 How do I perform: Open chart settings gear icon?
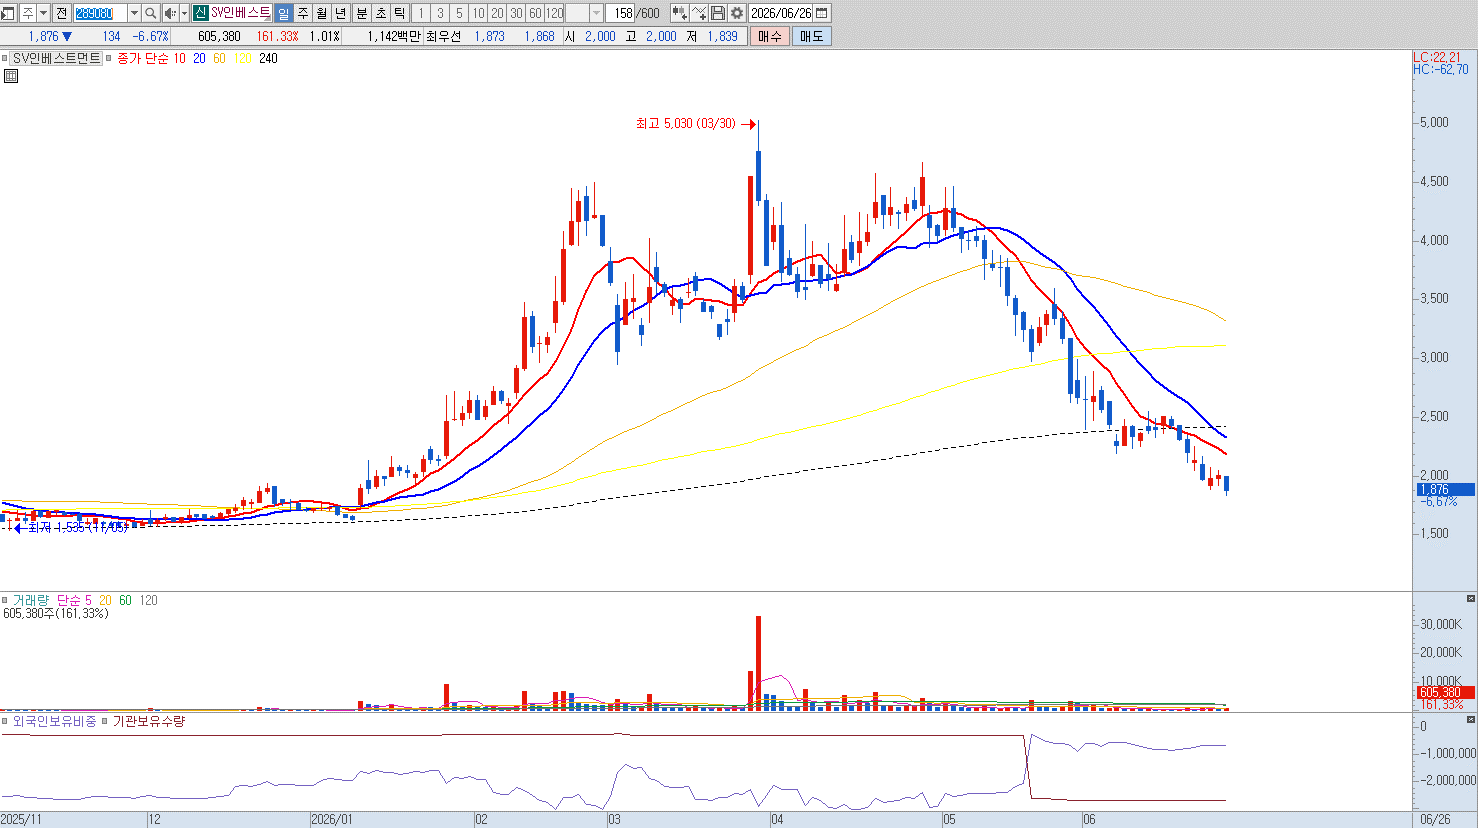(737, 13)
